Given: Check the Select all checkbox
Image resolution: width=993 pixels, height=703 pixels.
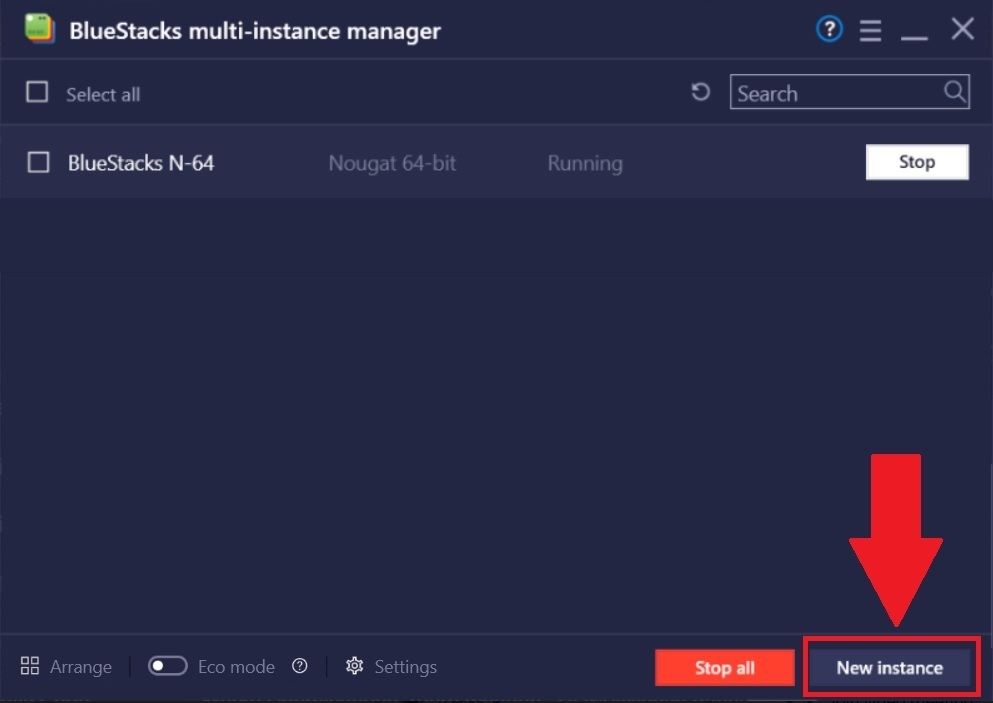Looking at the screenshot, I should point(37,92).
